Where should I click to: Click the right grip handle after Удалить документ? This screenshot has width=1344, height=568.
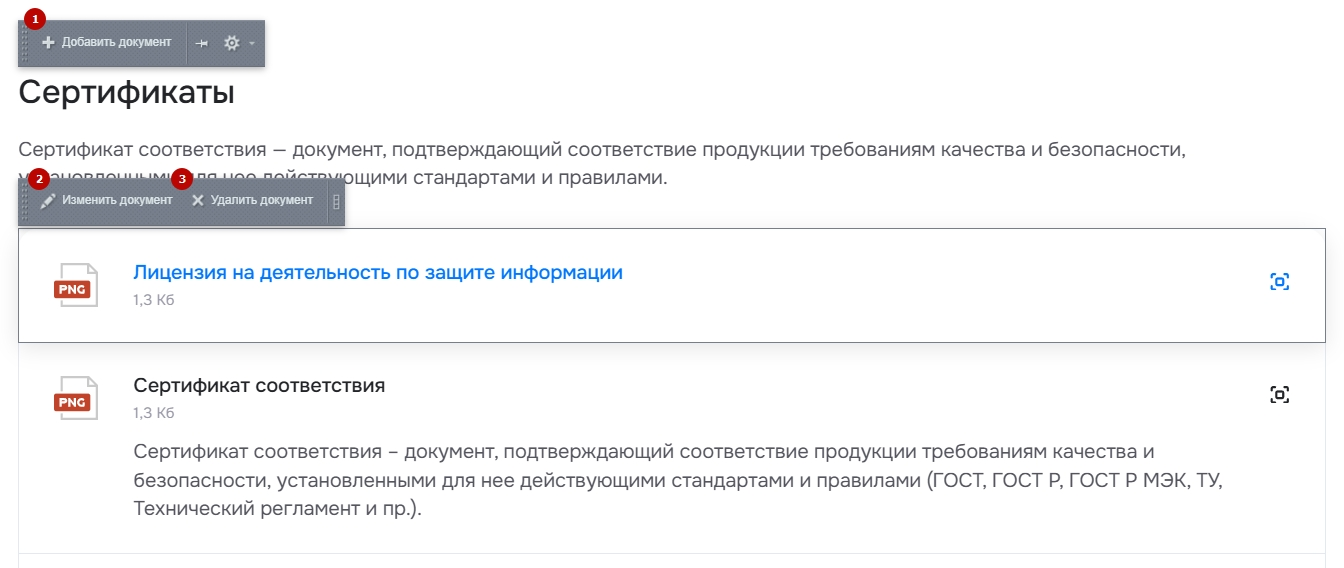336,201
